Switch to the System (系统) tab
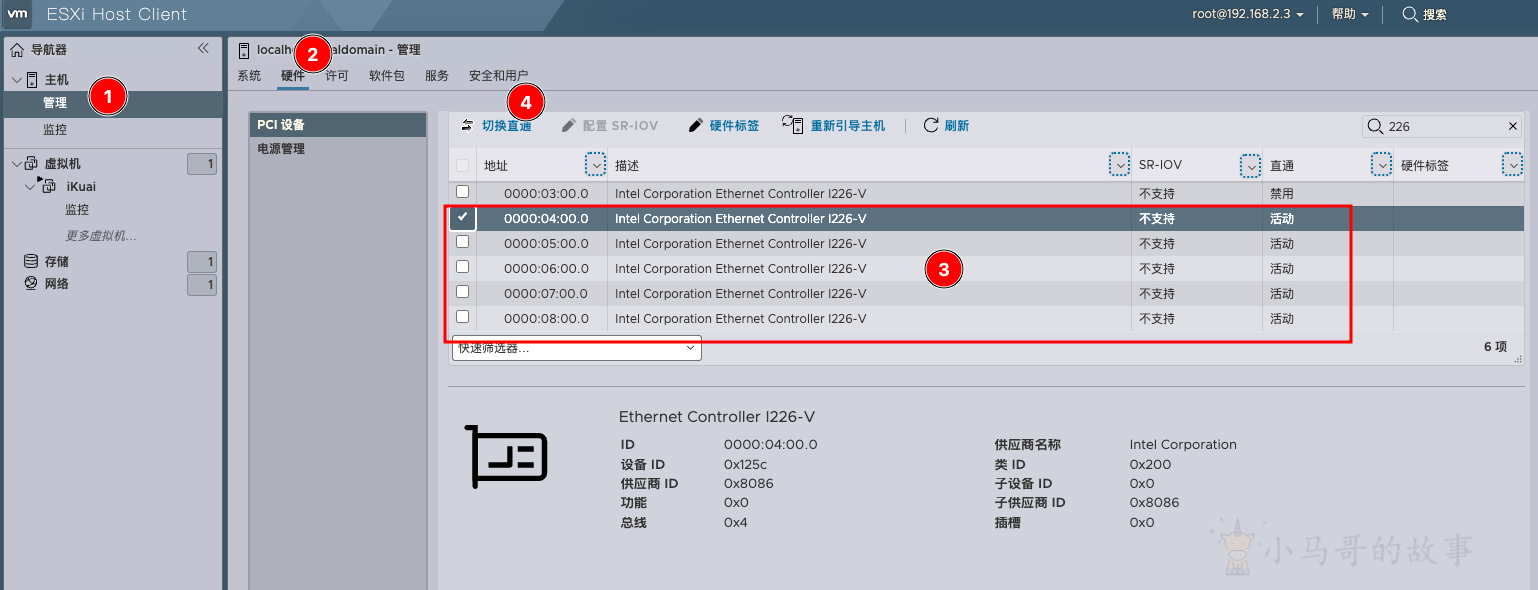Screen dimensions: 1538x590 (x=249, y=76)
